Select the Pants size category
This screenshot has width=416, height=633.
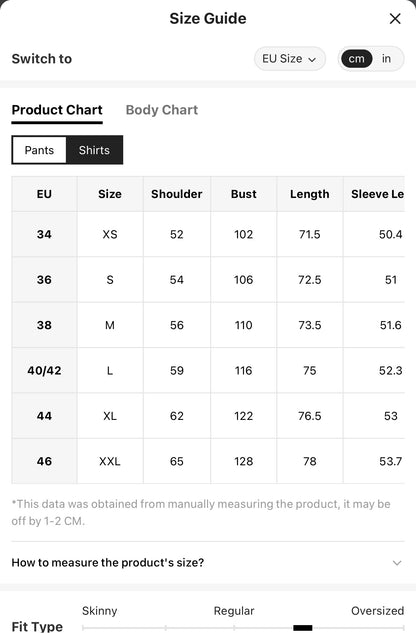[39, 150]
